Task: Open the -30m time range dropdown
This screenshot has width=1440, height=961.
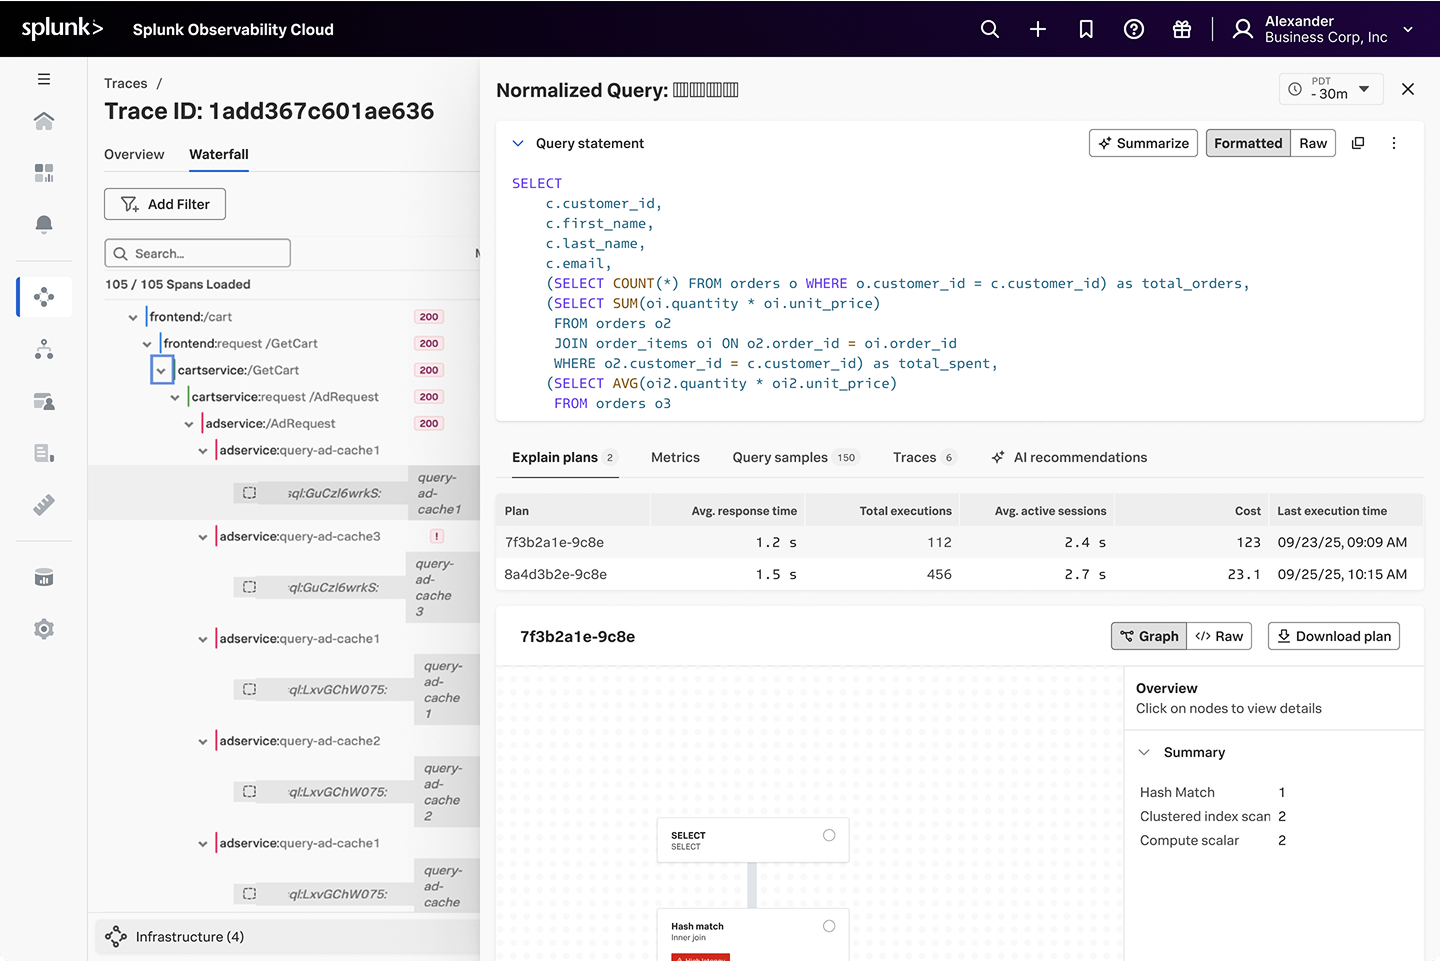Action: [x=1331, y=89]
